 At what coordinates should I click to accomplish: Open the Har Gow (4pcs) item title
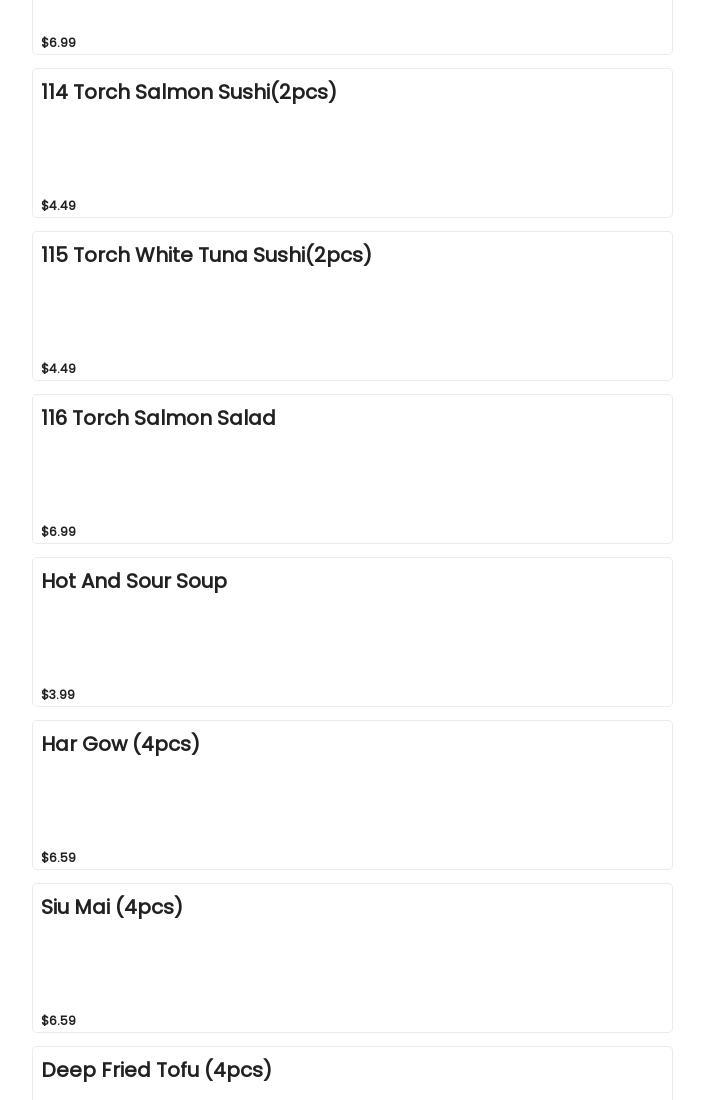(x=120, y=744)
